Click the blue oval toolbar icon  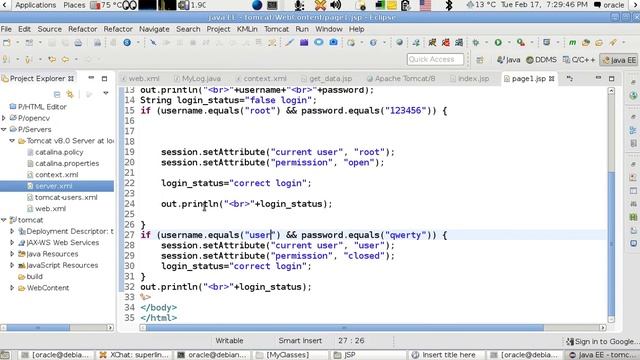point(318,42)
